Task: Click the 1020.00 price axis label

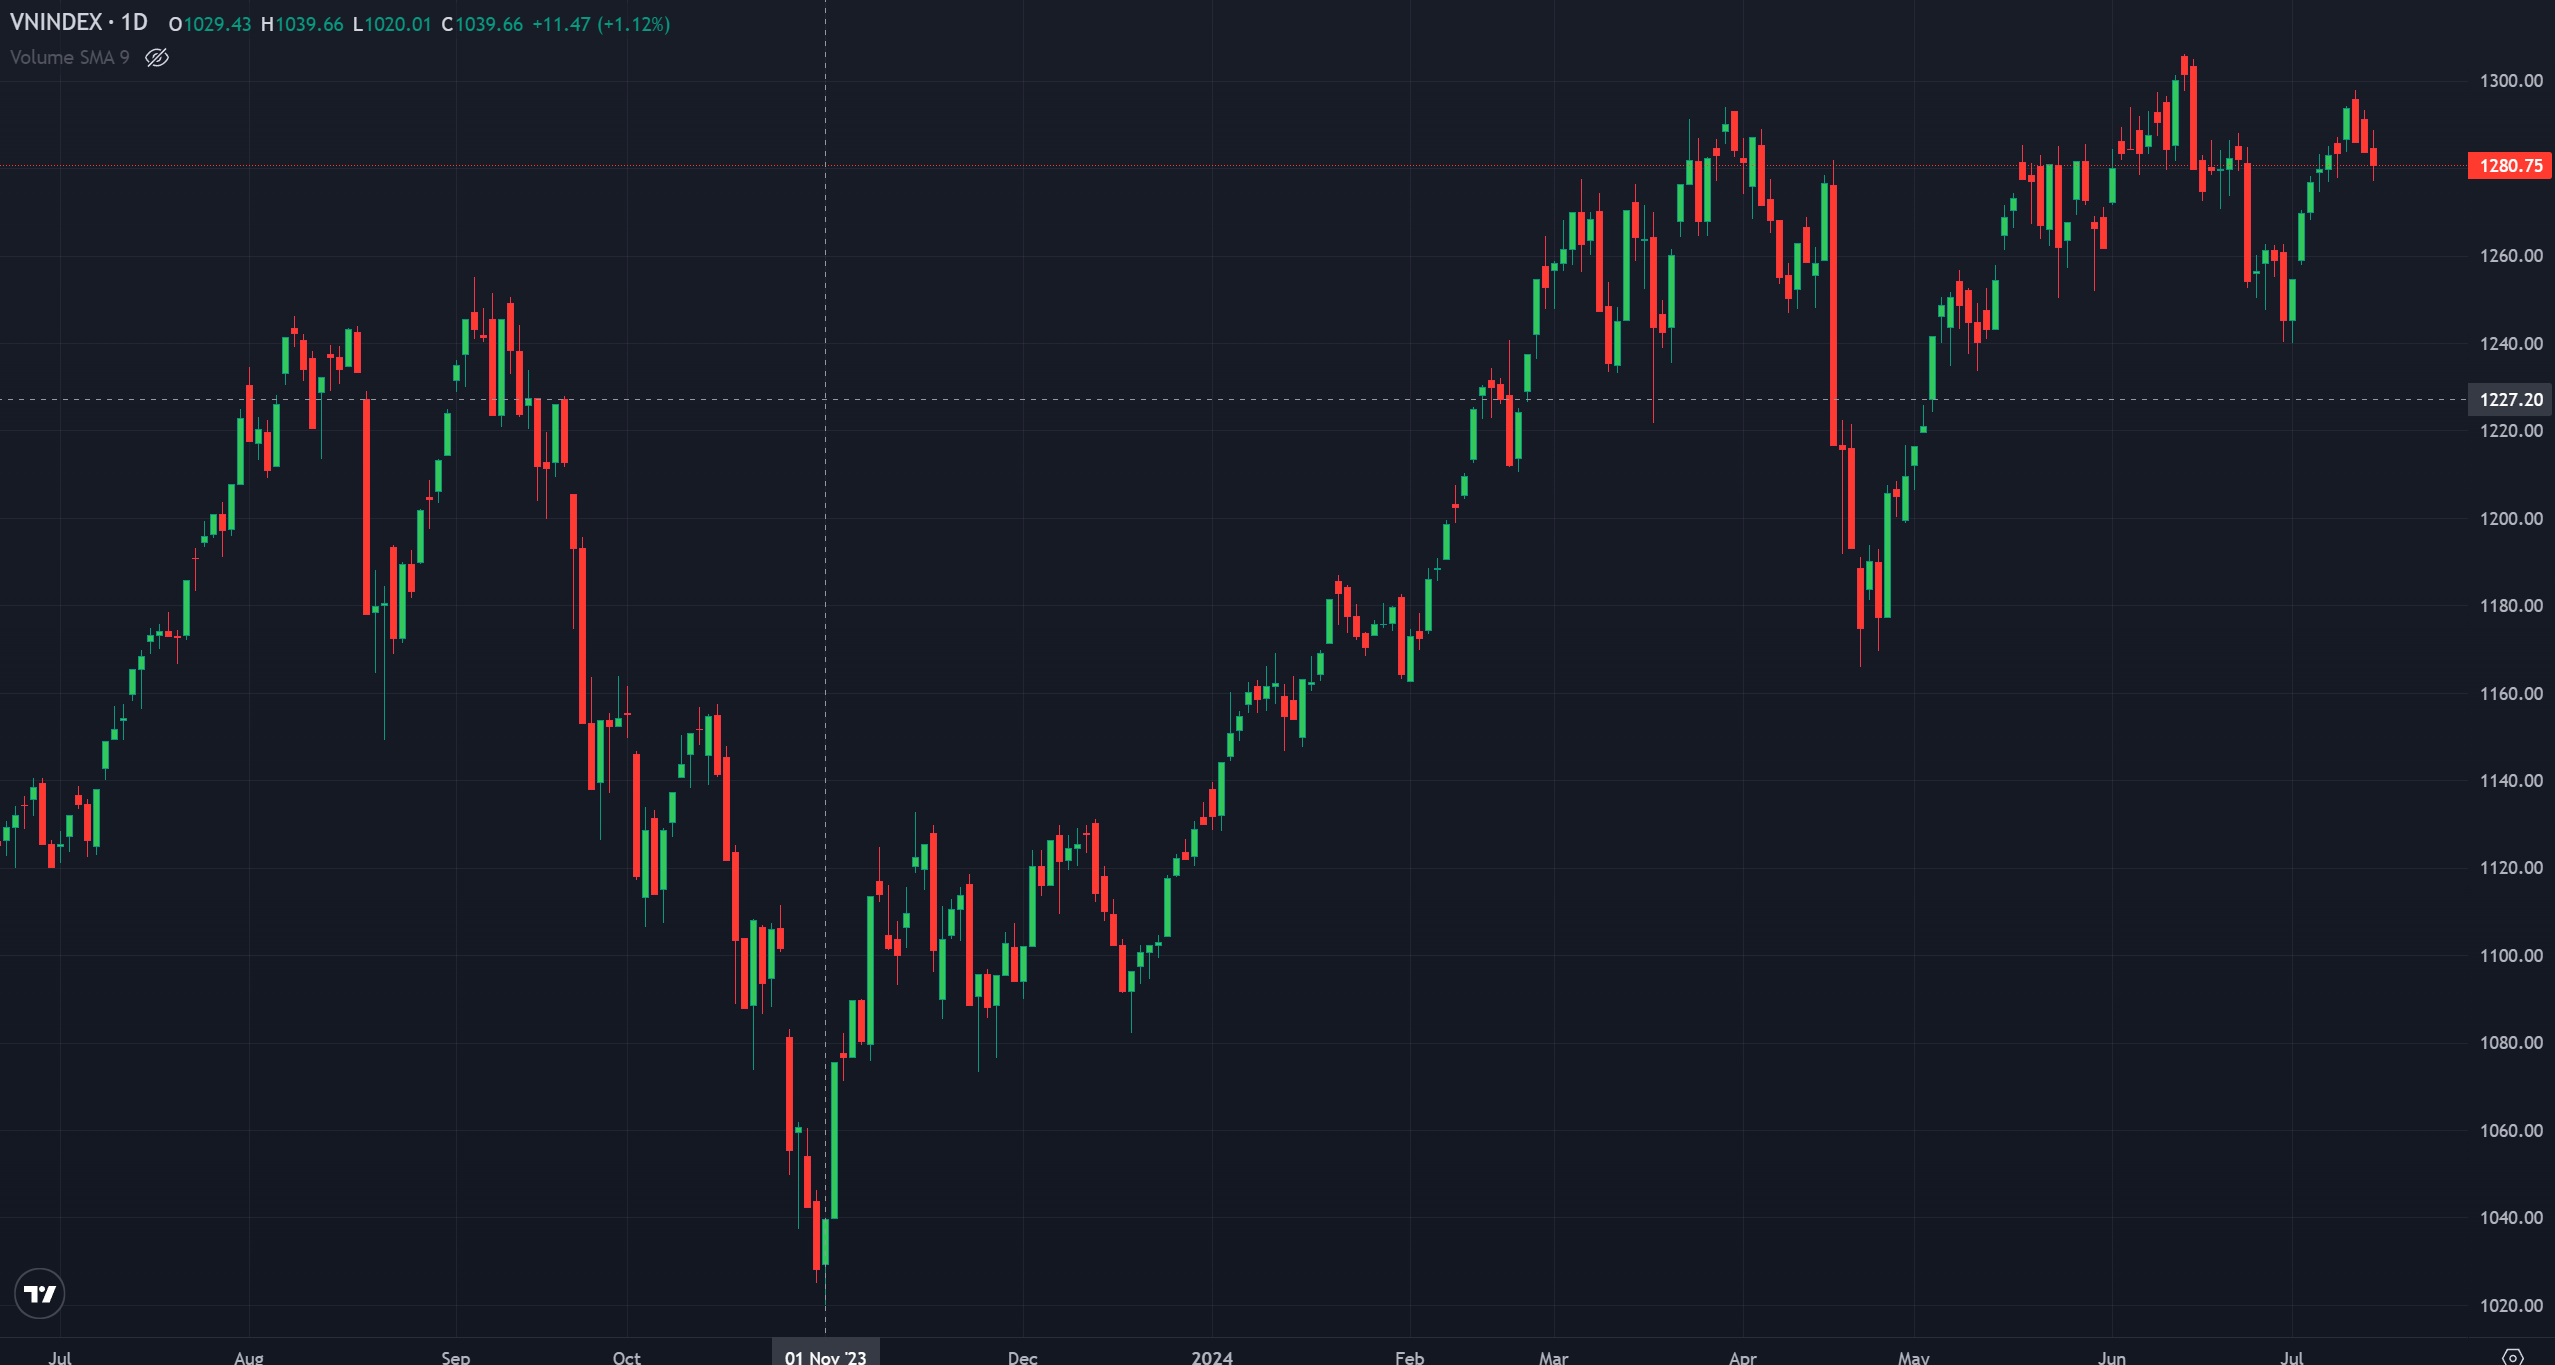Action: [x=2511, y=1306]
